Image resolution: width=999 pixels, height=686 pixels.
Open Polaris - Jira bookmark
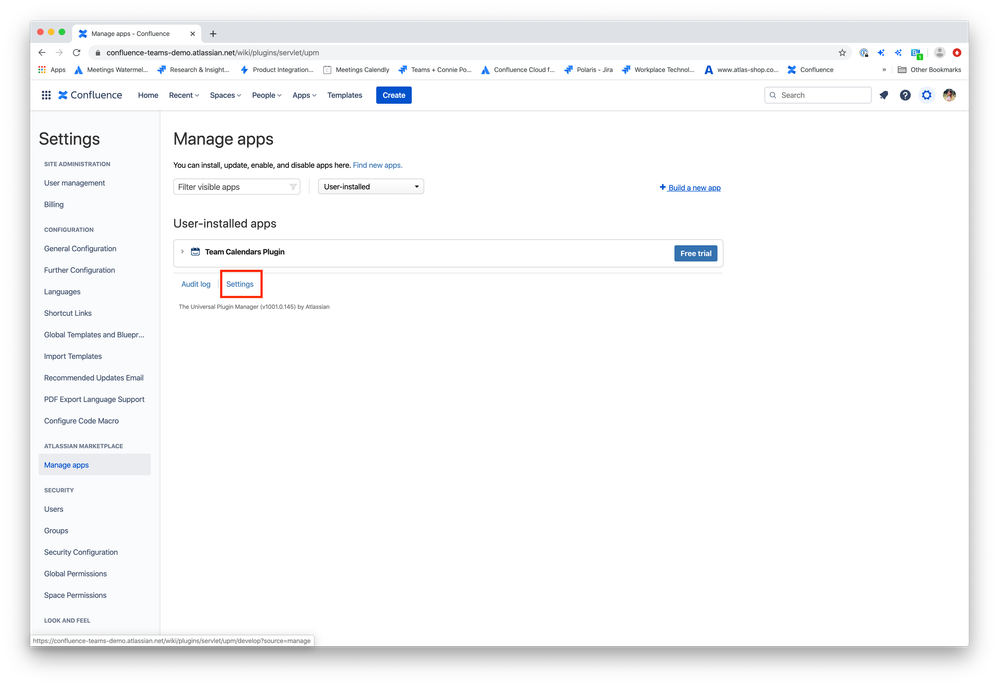click(589, 70)
